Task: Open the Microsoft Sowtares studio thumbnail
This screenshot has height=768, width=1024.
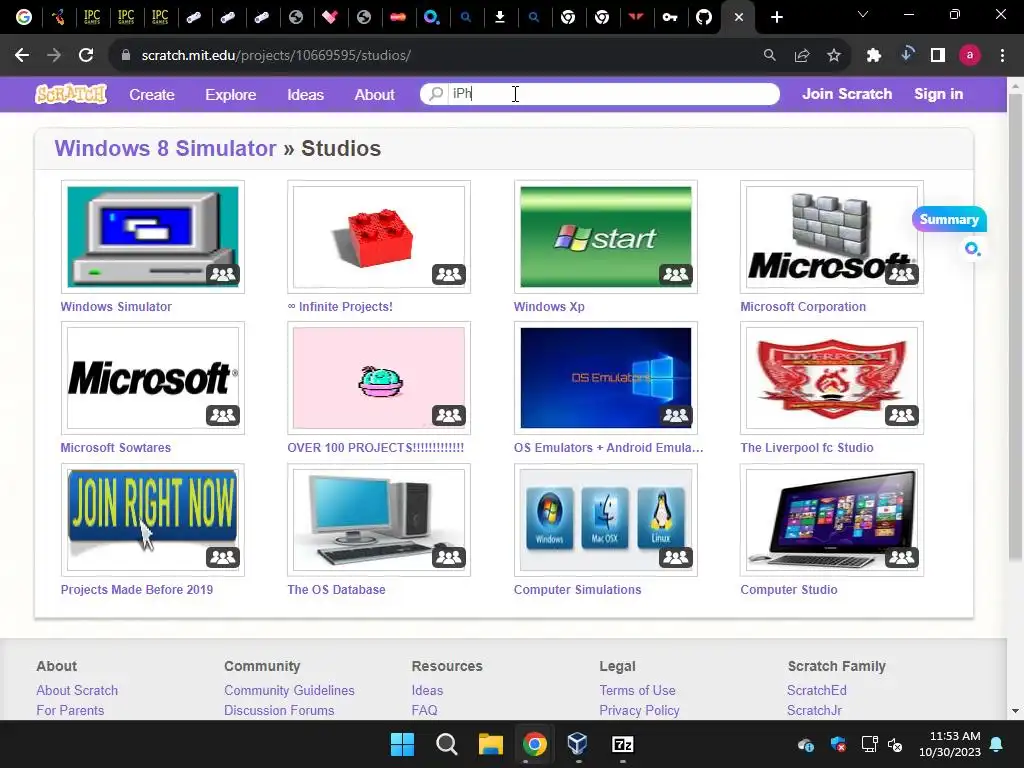Action: (153, 378)
